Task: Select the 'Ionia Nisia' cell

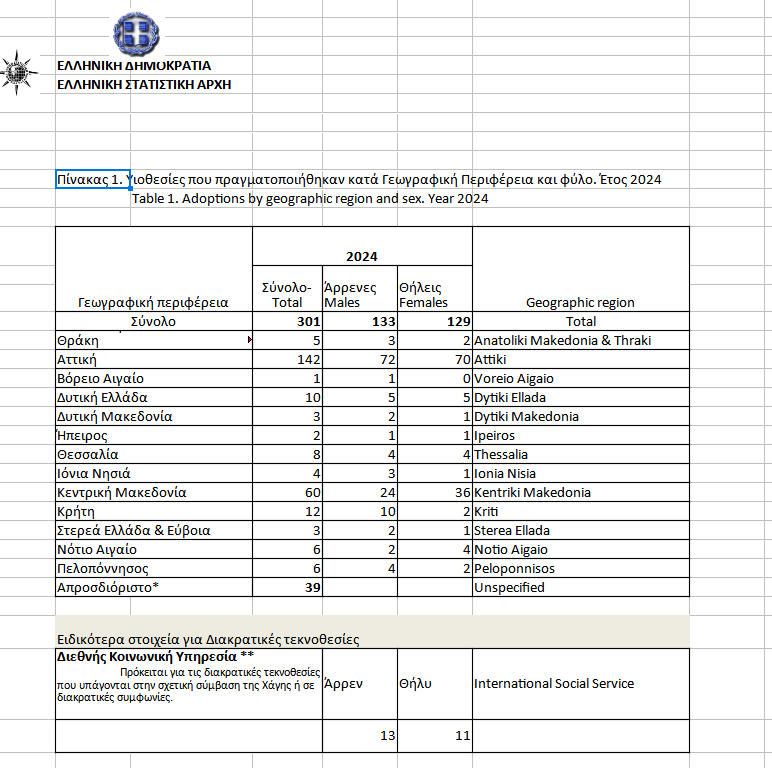Action: [580, 473]
